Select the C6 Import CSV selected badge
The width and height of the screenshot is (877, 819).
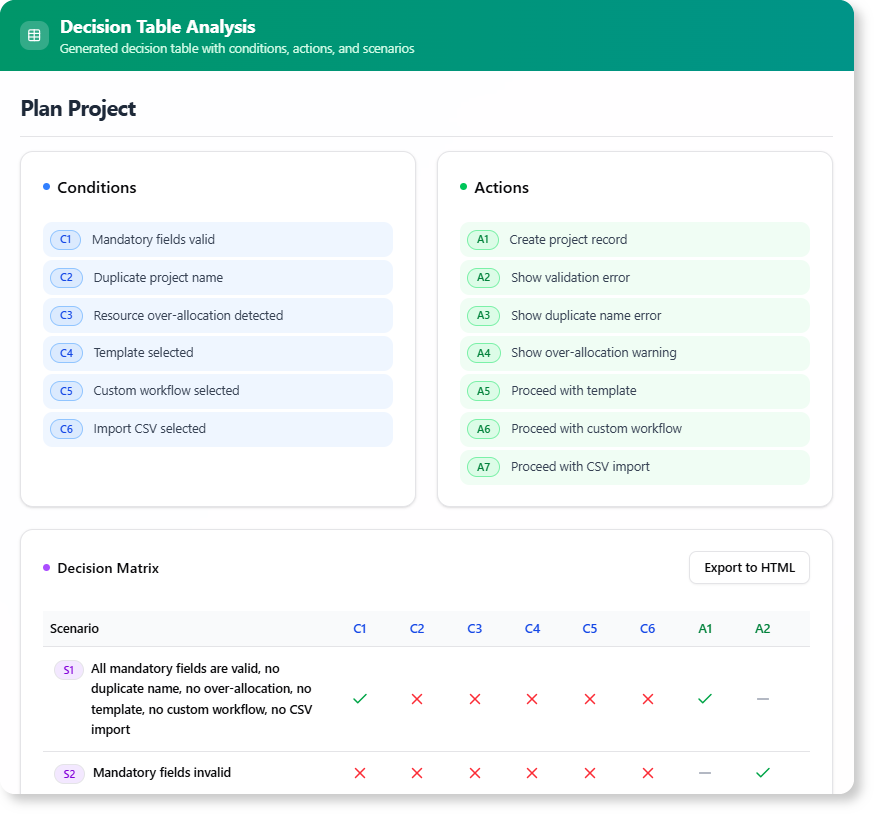click(66, 428)
